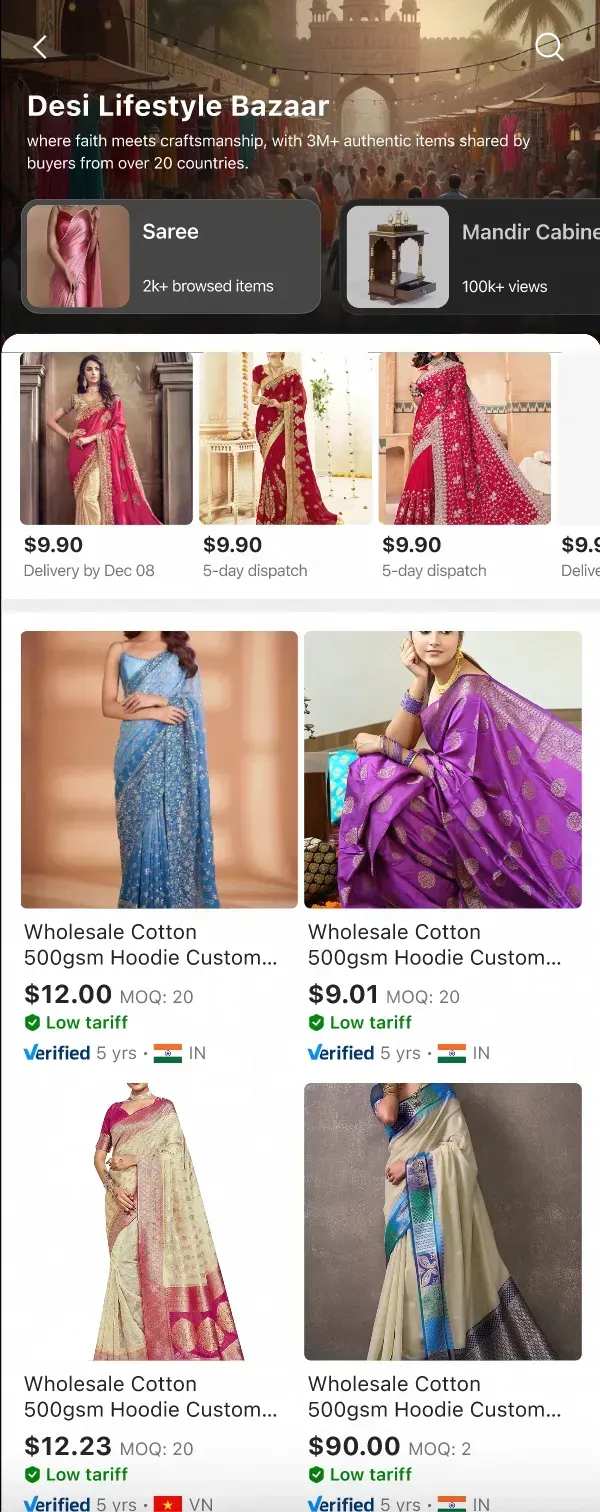Viewport: 600px width, 1512px height.
Task: Tap the India flag on the $9.01 listing
Action: pyautogui.click(x=452, y=1053)
